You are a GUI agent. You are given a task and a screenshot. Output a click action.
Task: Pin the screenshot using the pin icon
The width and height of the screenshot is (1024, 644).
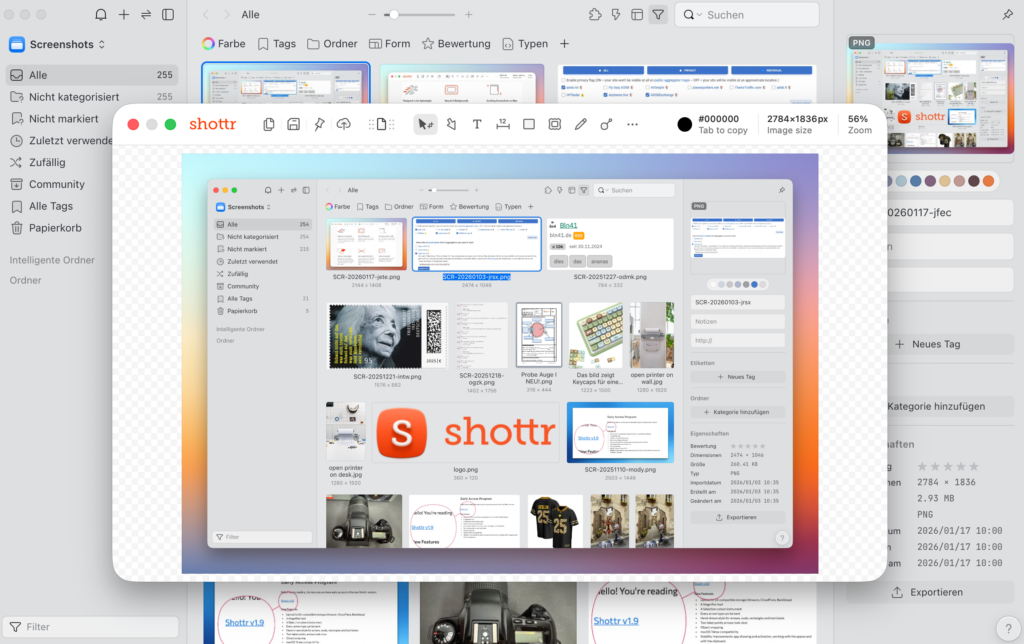pyautogui.click(x=318, y=124)
